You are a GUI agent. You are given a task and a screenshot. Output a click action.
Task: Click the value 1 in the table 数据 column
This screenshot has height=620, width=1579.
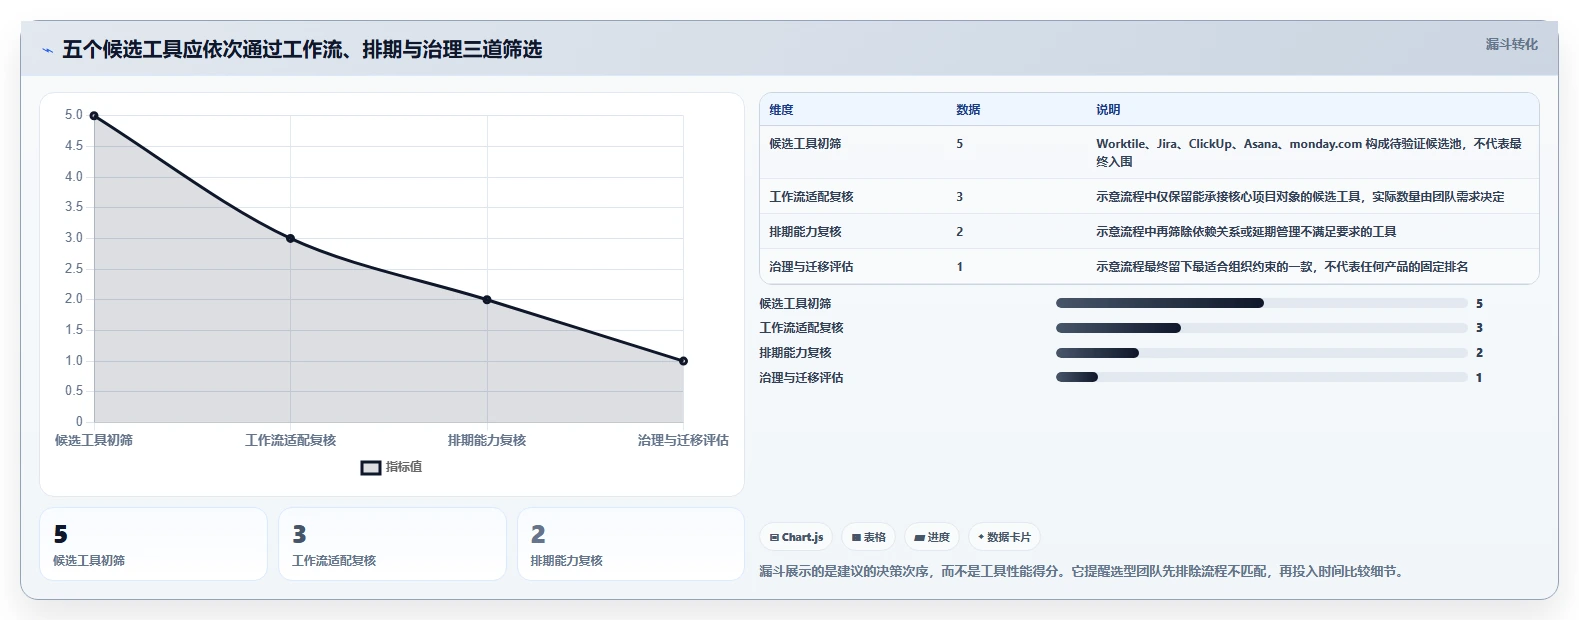(959, 267)
